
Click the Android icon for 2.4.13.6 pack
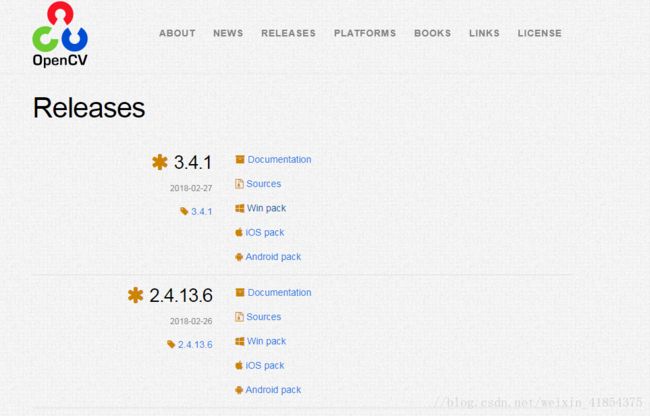[239, 390]
